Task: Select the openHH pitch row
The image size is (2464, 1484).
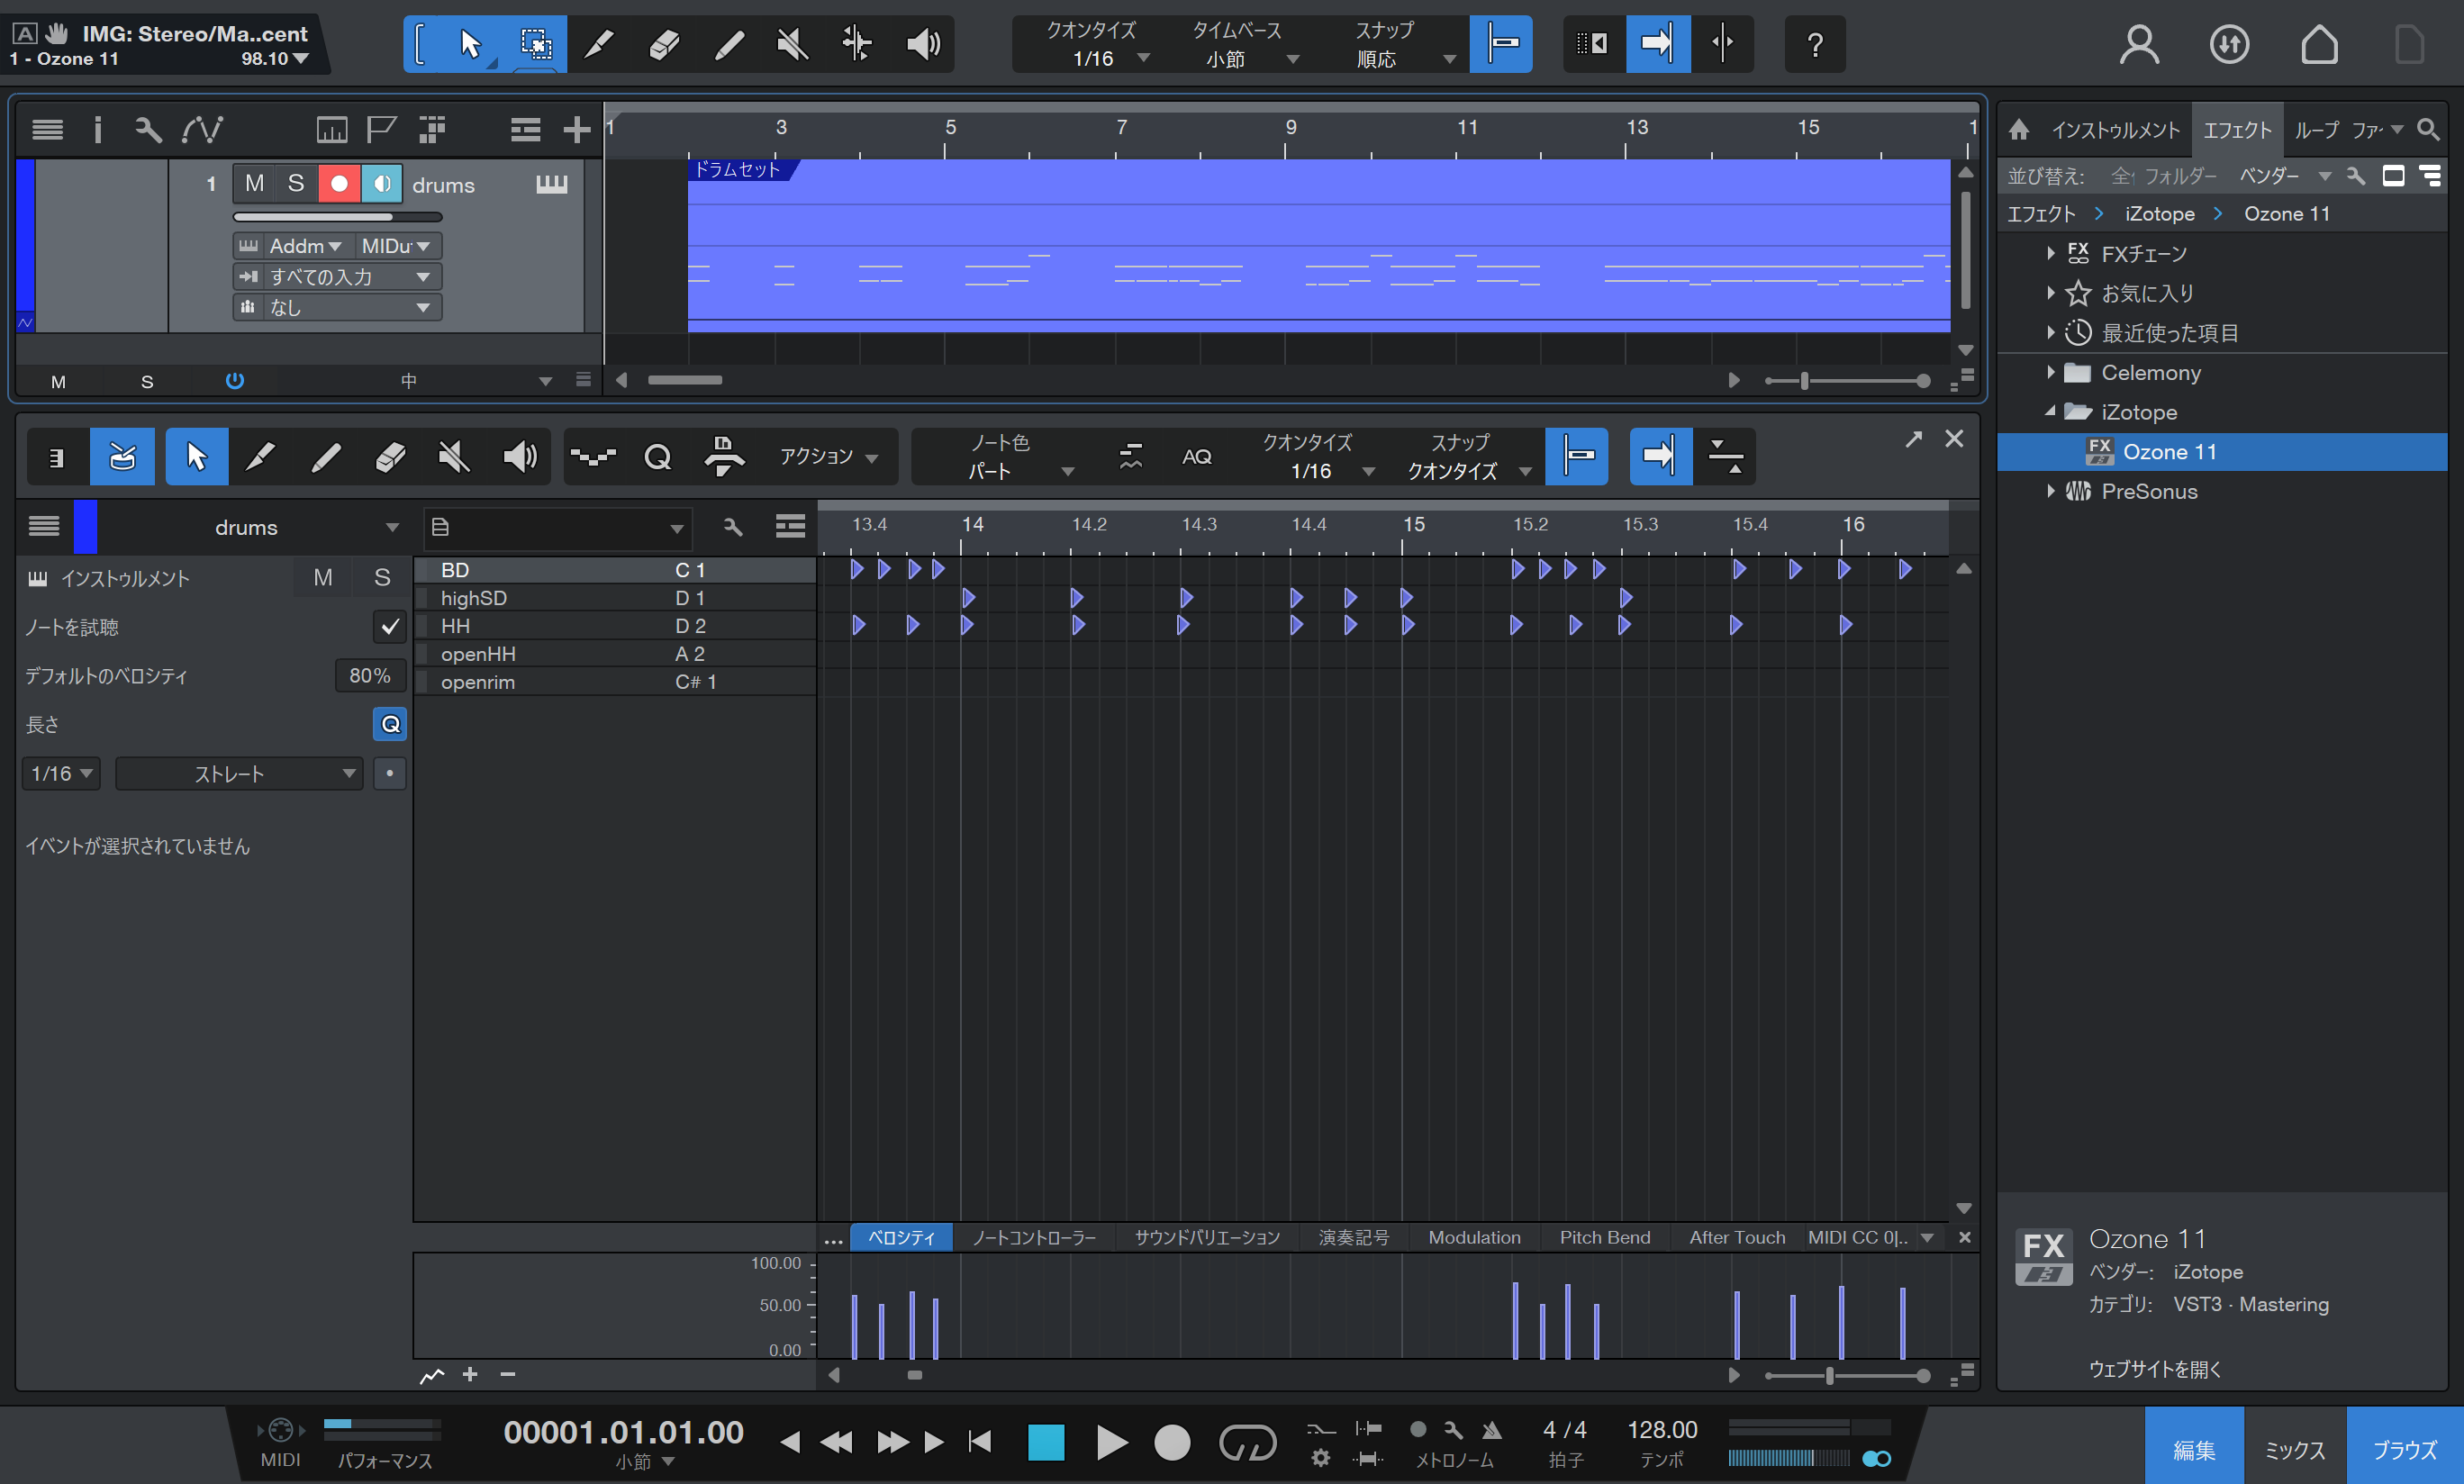Action: (x=615, y=654)
